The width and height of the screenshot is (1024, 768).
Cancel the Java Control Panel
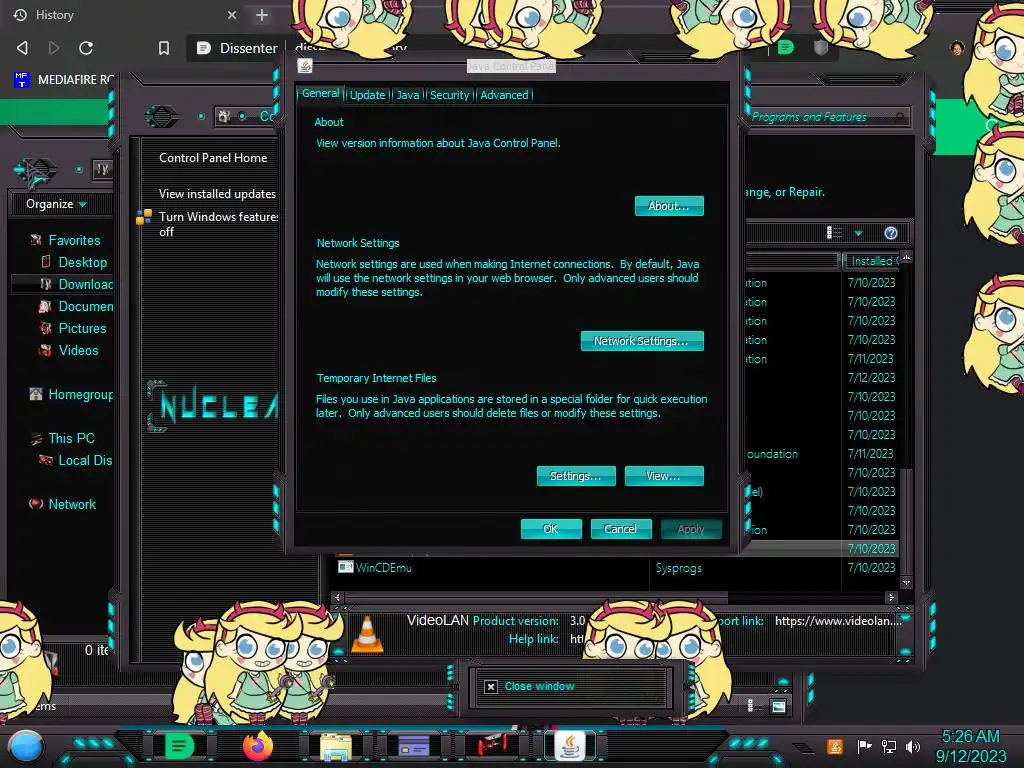pos(620,528)
